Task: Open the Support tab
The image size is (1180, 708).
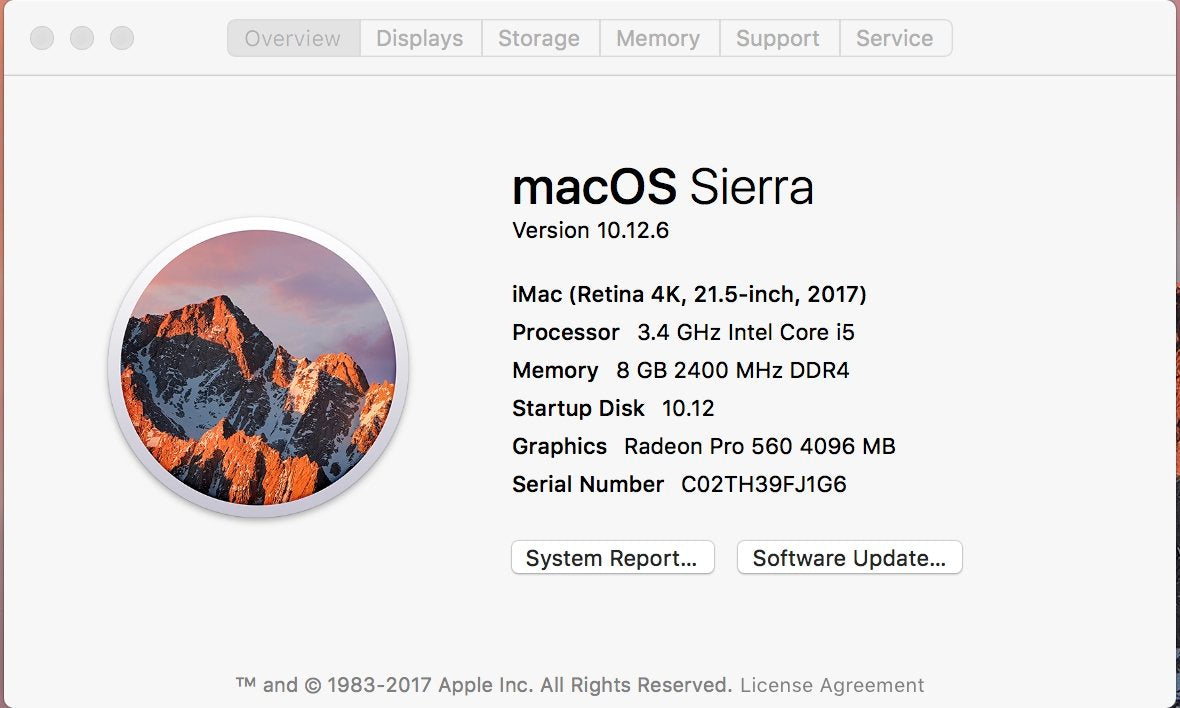Action: point(778,39)
